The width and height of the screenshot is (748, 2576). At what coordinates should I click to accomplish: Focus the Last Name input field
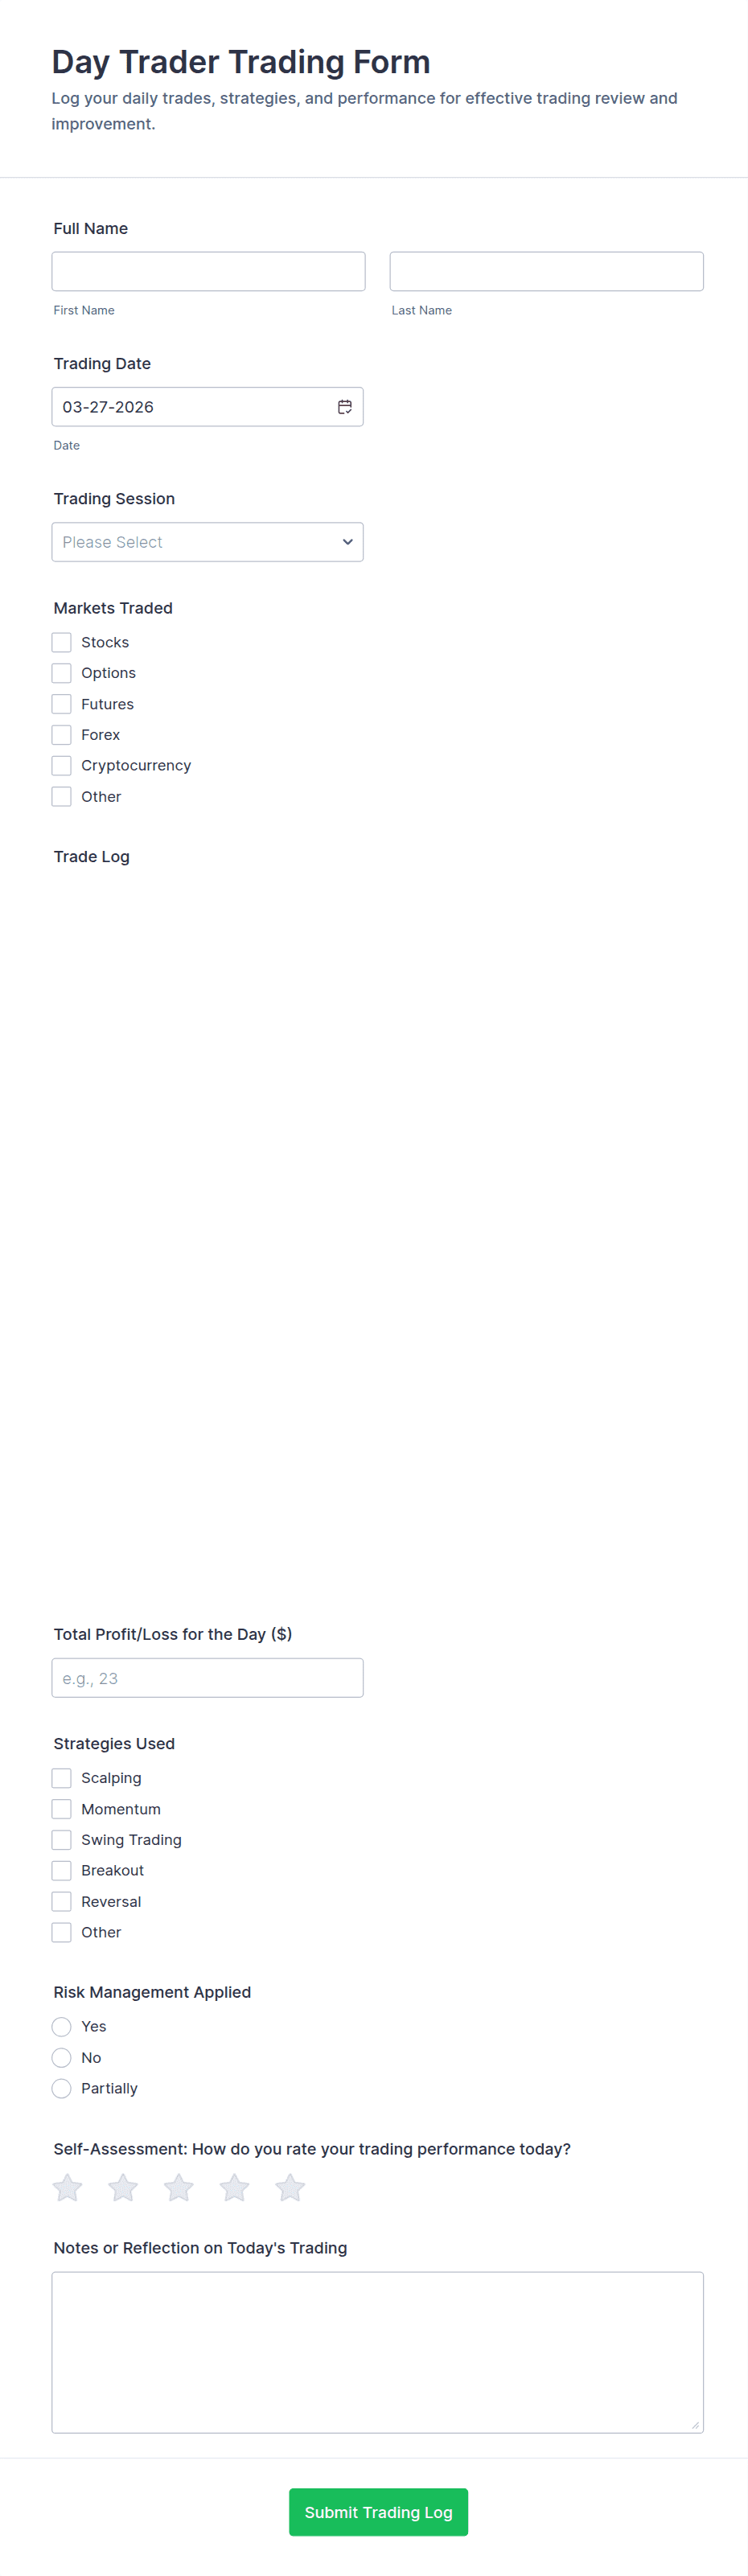tap(546, 271)
